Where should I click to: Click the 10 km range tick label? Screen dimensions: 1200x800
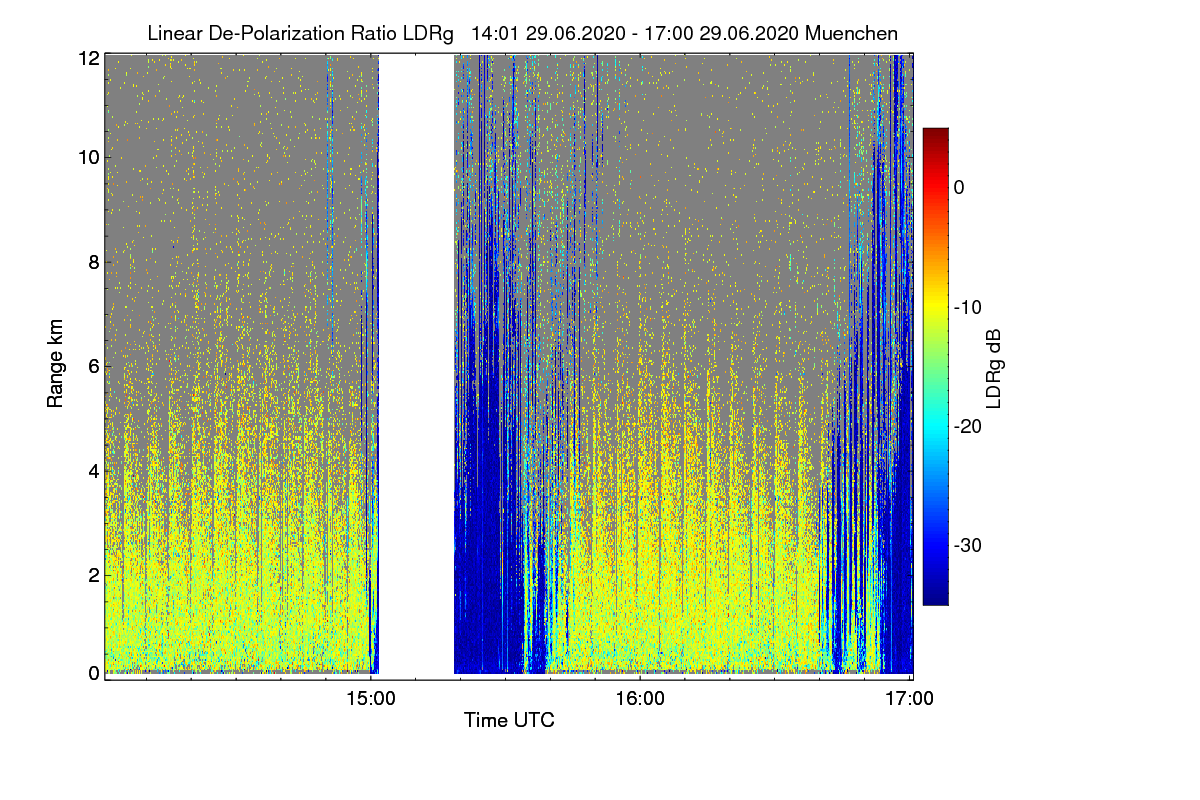click(88, 157)
